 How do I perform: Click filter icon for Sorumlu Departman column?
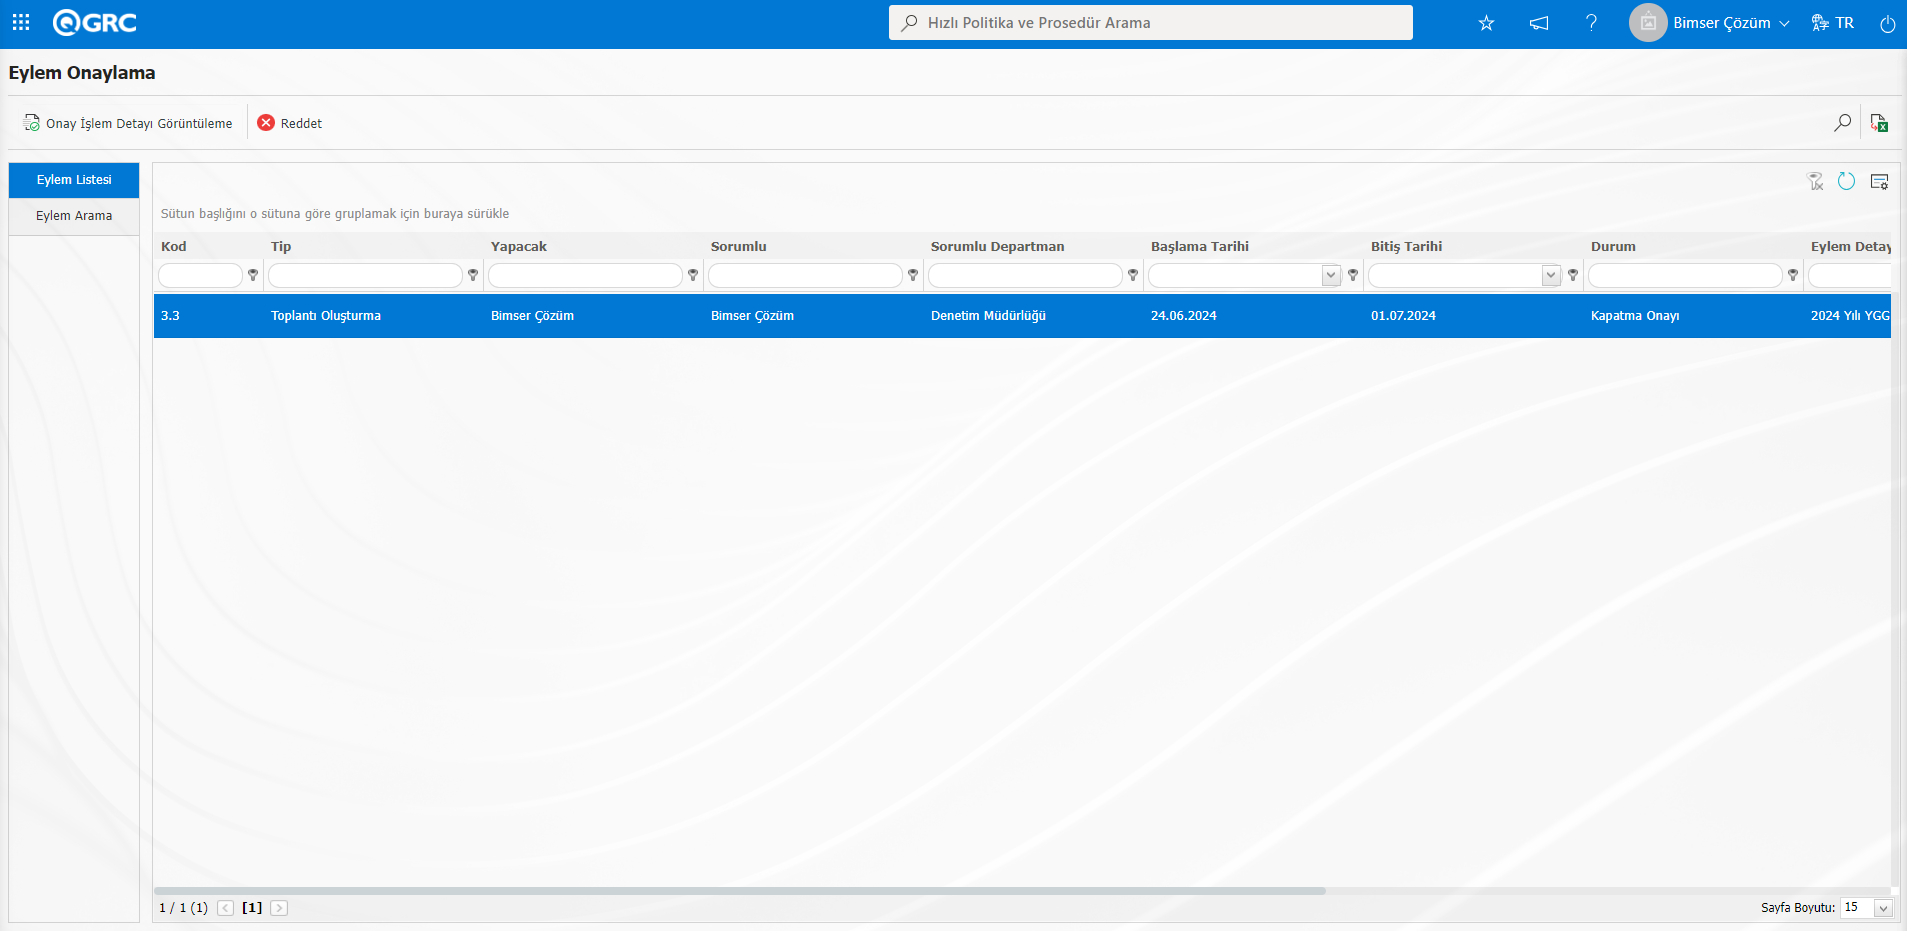coord(1133,275)
